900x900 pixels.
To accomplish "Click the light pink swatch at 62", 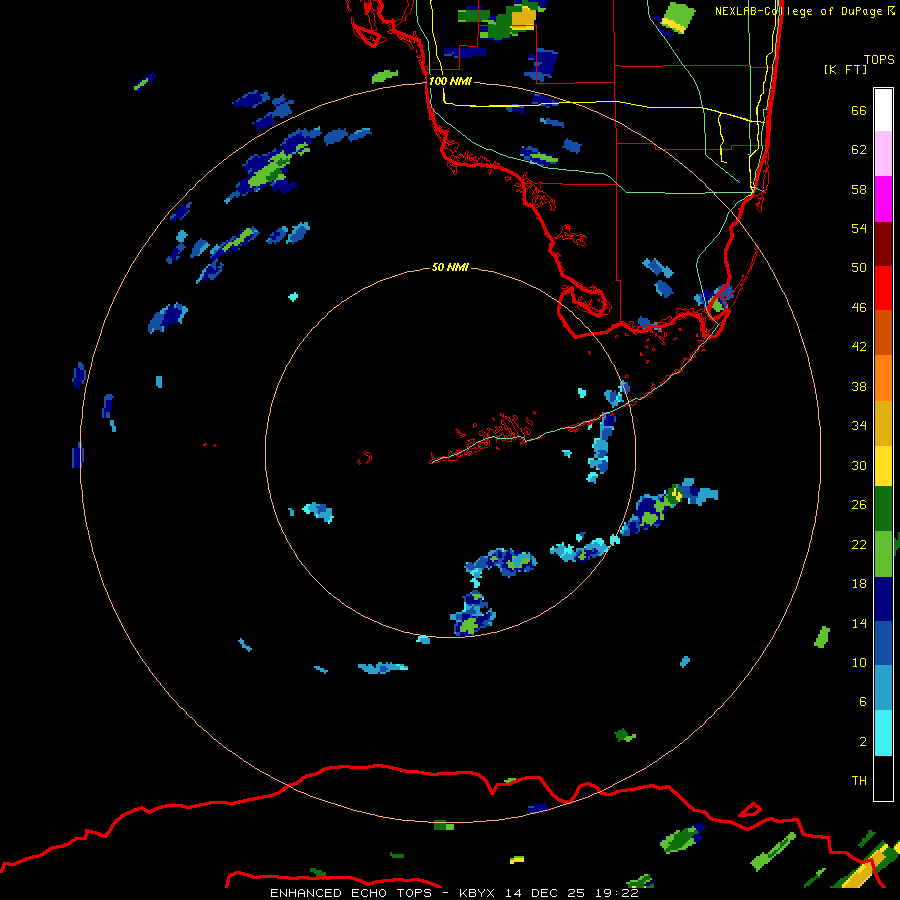I will coord(883,154).
